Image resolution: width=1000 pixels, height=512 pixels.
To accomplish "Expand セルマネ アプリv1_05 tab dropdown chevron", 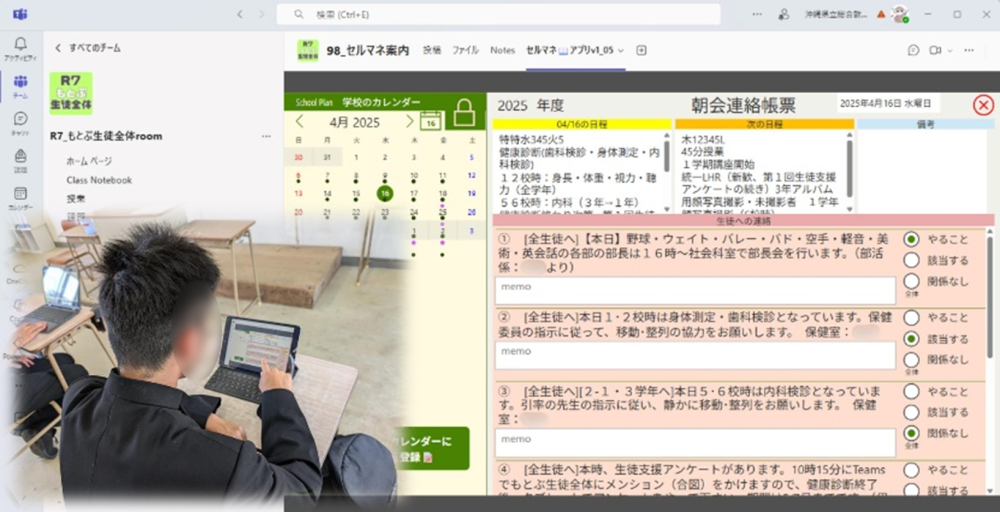I will click(x=621, y=50).
